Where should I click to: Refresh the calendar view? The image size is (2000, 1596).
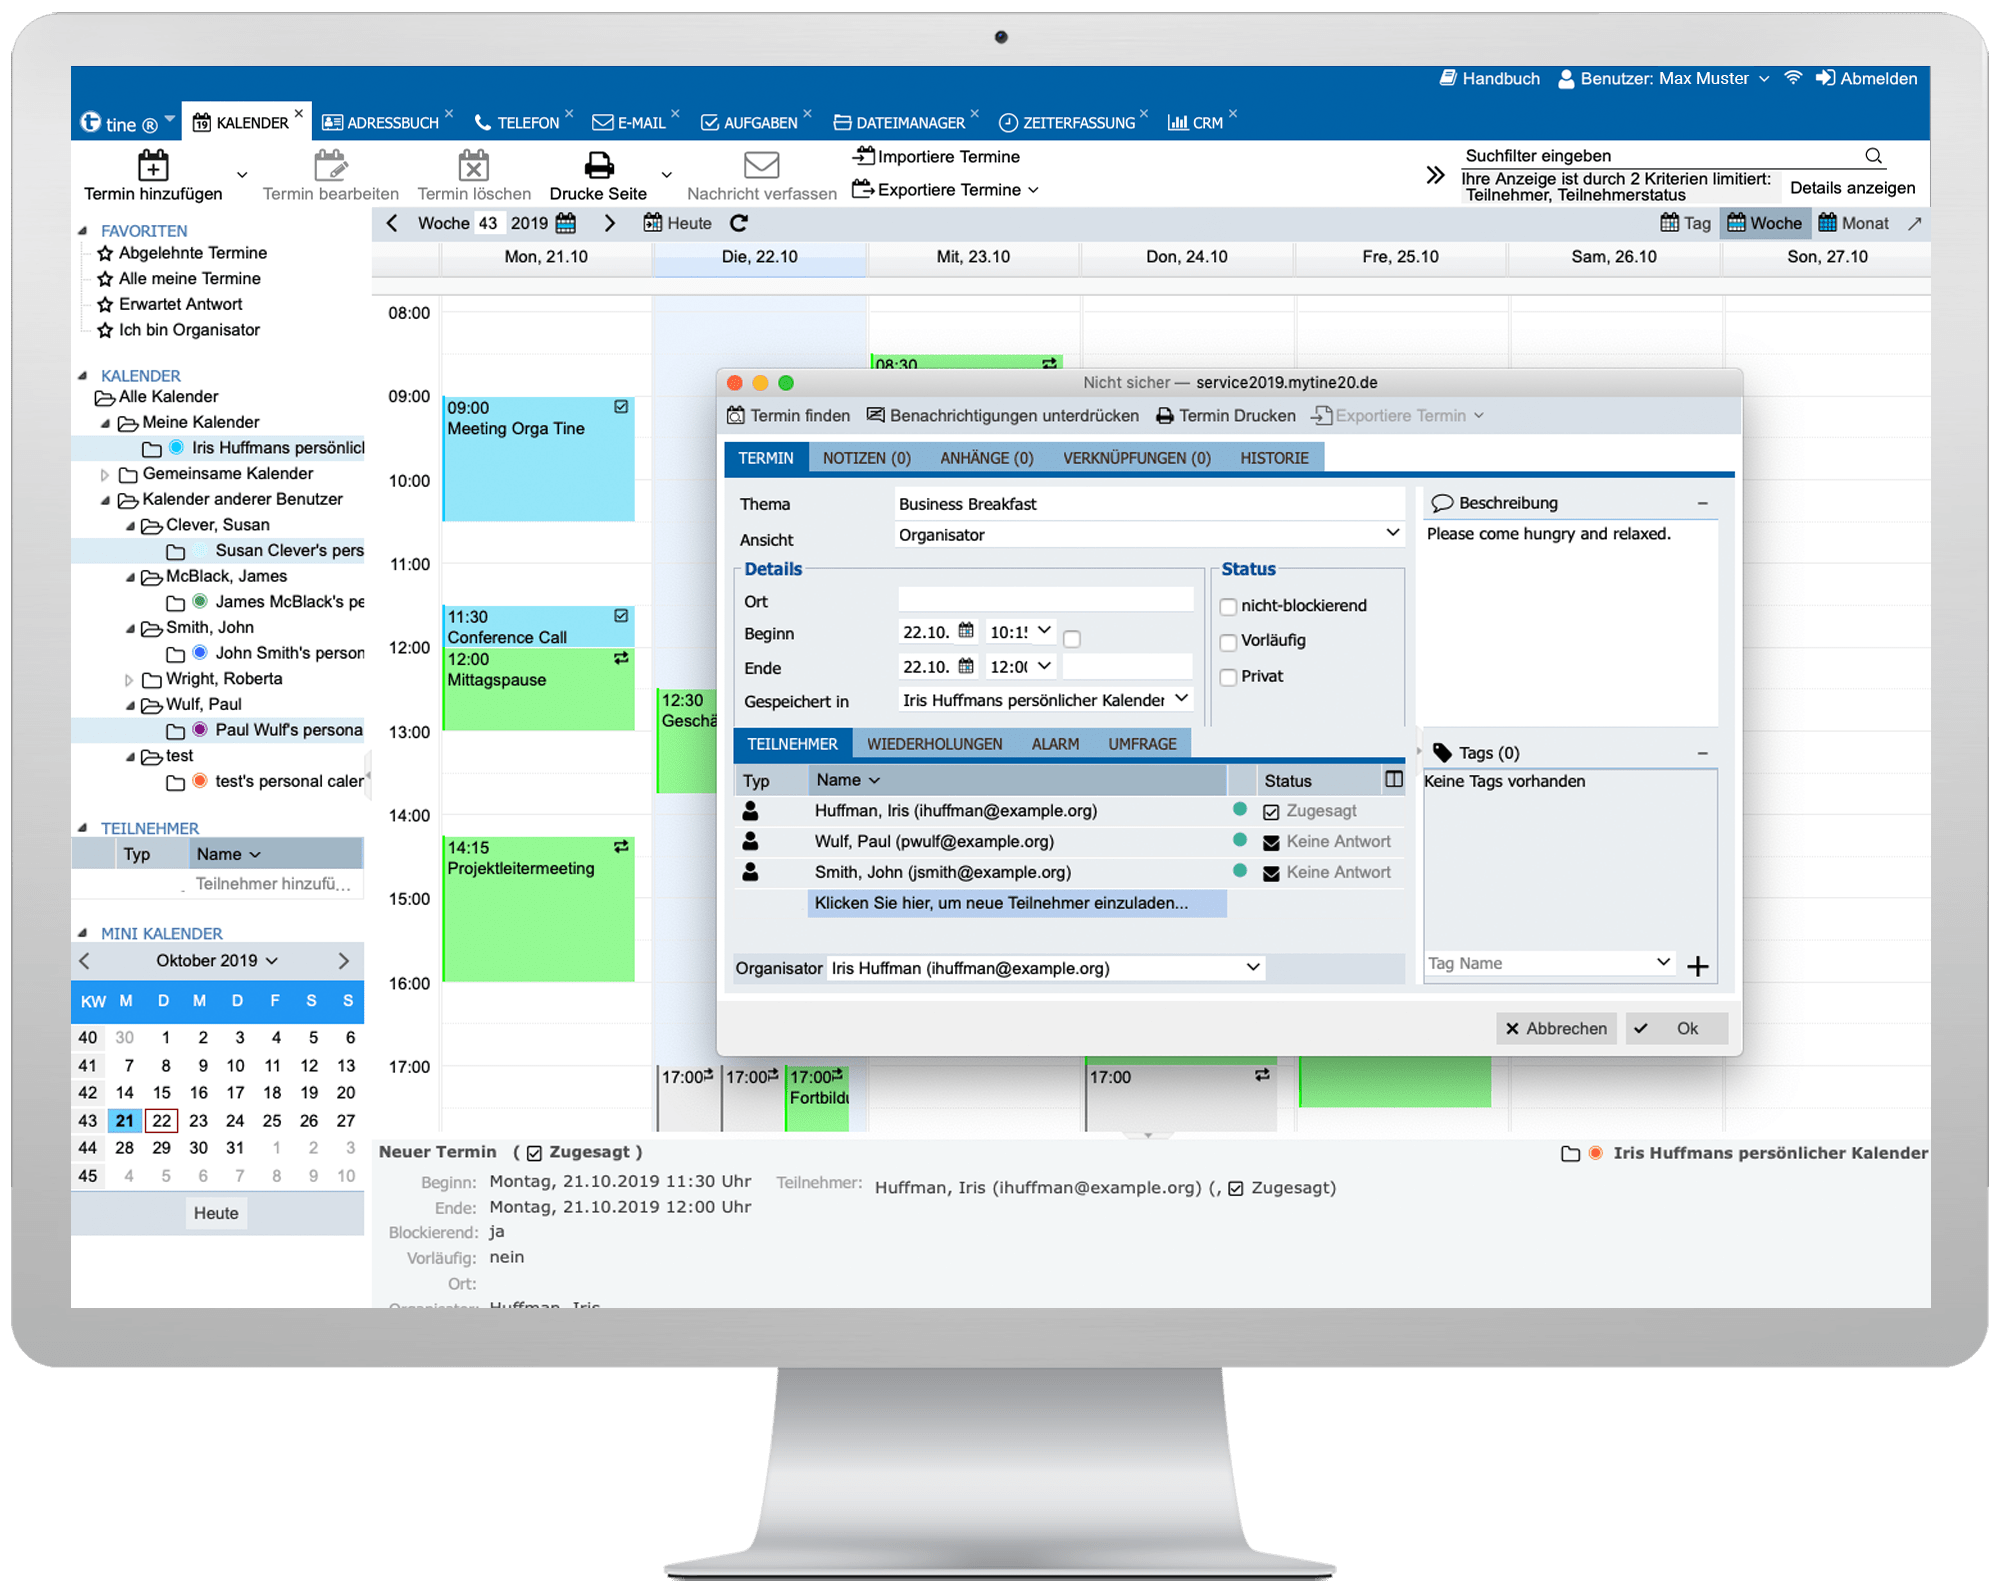click(739, 223)
